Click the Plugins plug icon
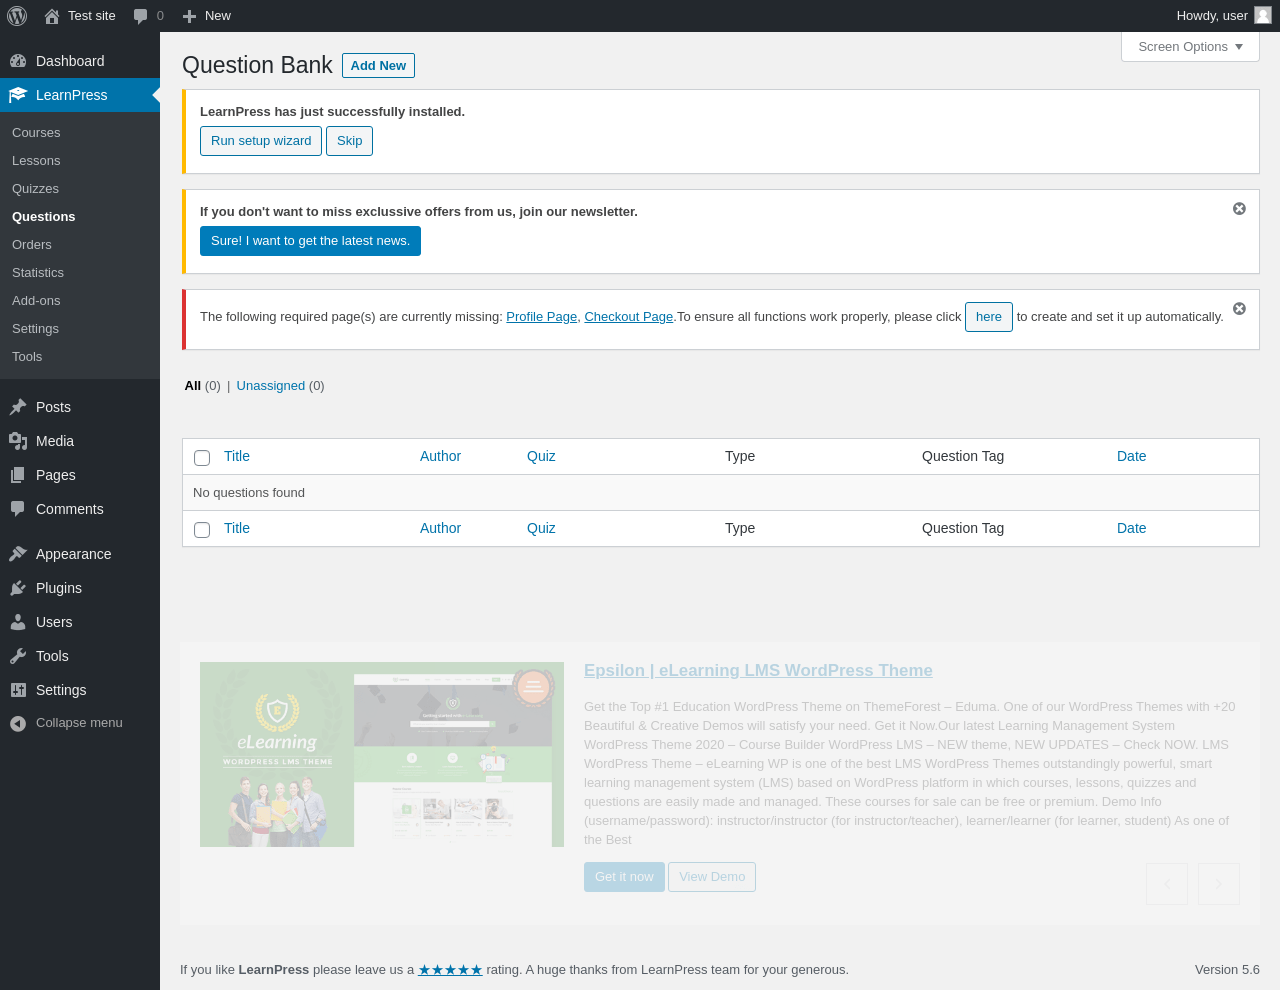The height and width of the screenshot is (990, 1280). (18, 588)
